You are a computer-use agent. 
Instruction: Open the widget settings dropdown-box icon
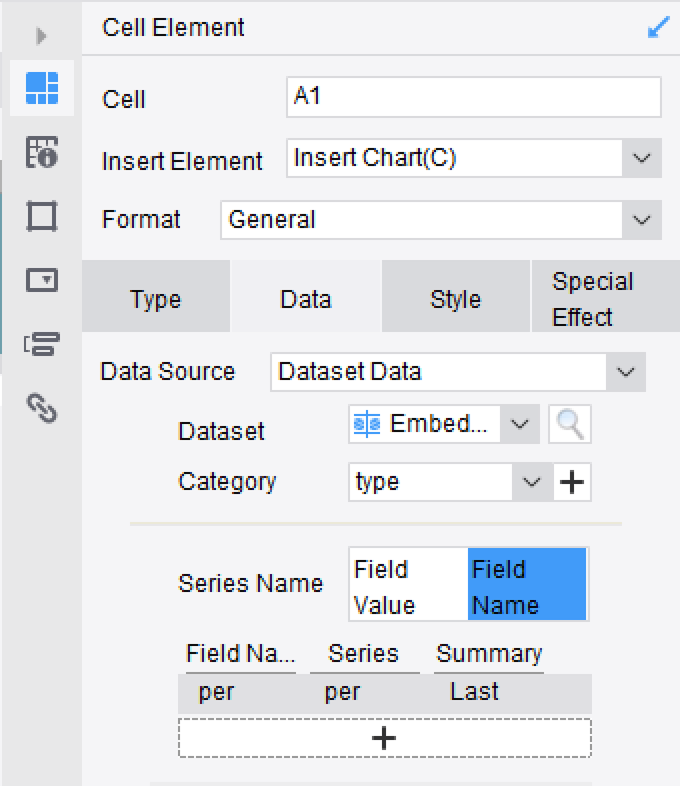[x=42, y=280]
